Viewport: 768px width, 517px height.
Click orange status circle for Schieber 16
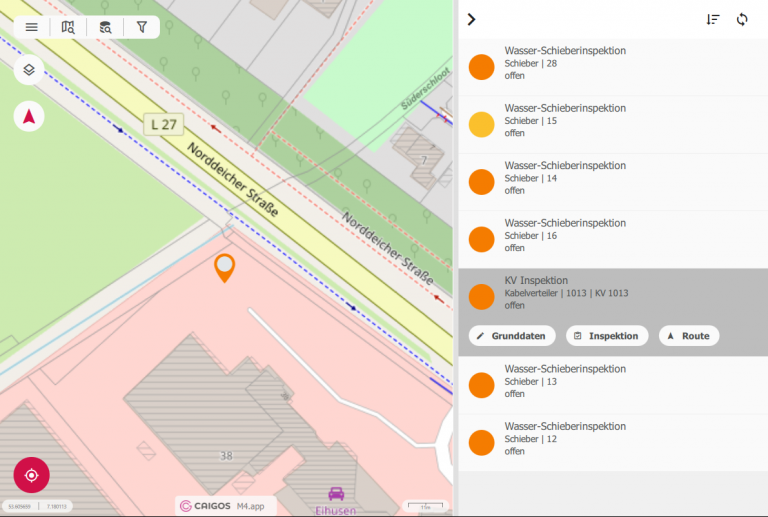coord(481,239)
